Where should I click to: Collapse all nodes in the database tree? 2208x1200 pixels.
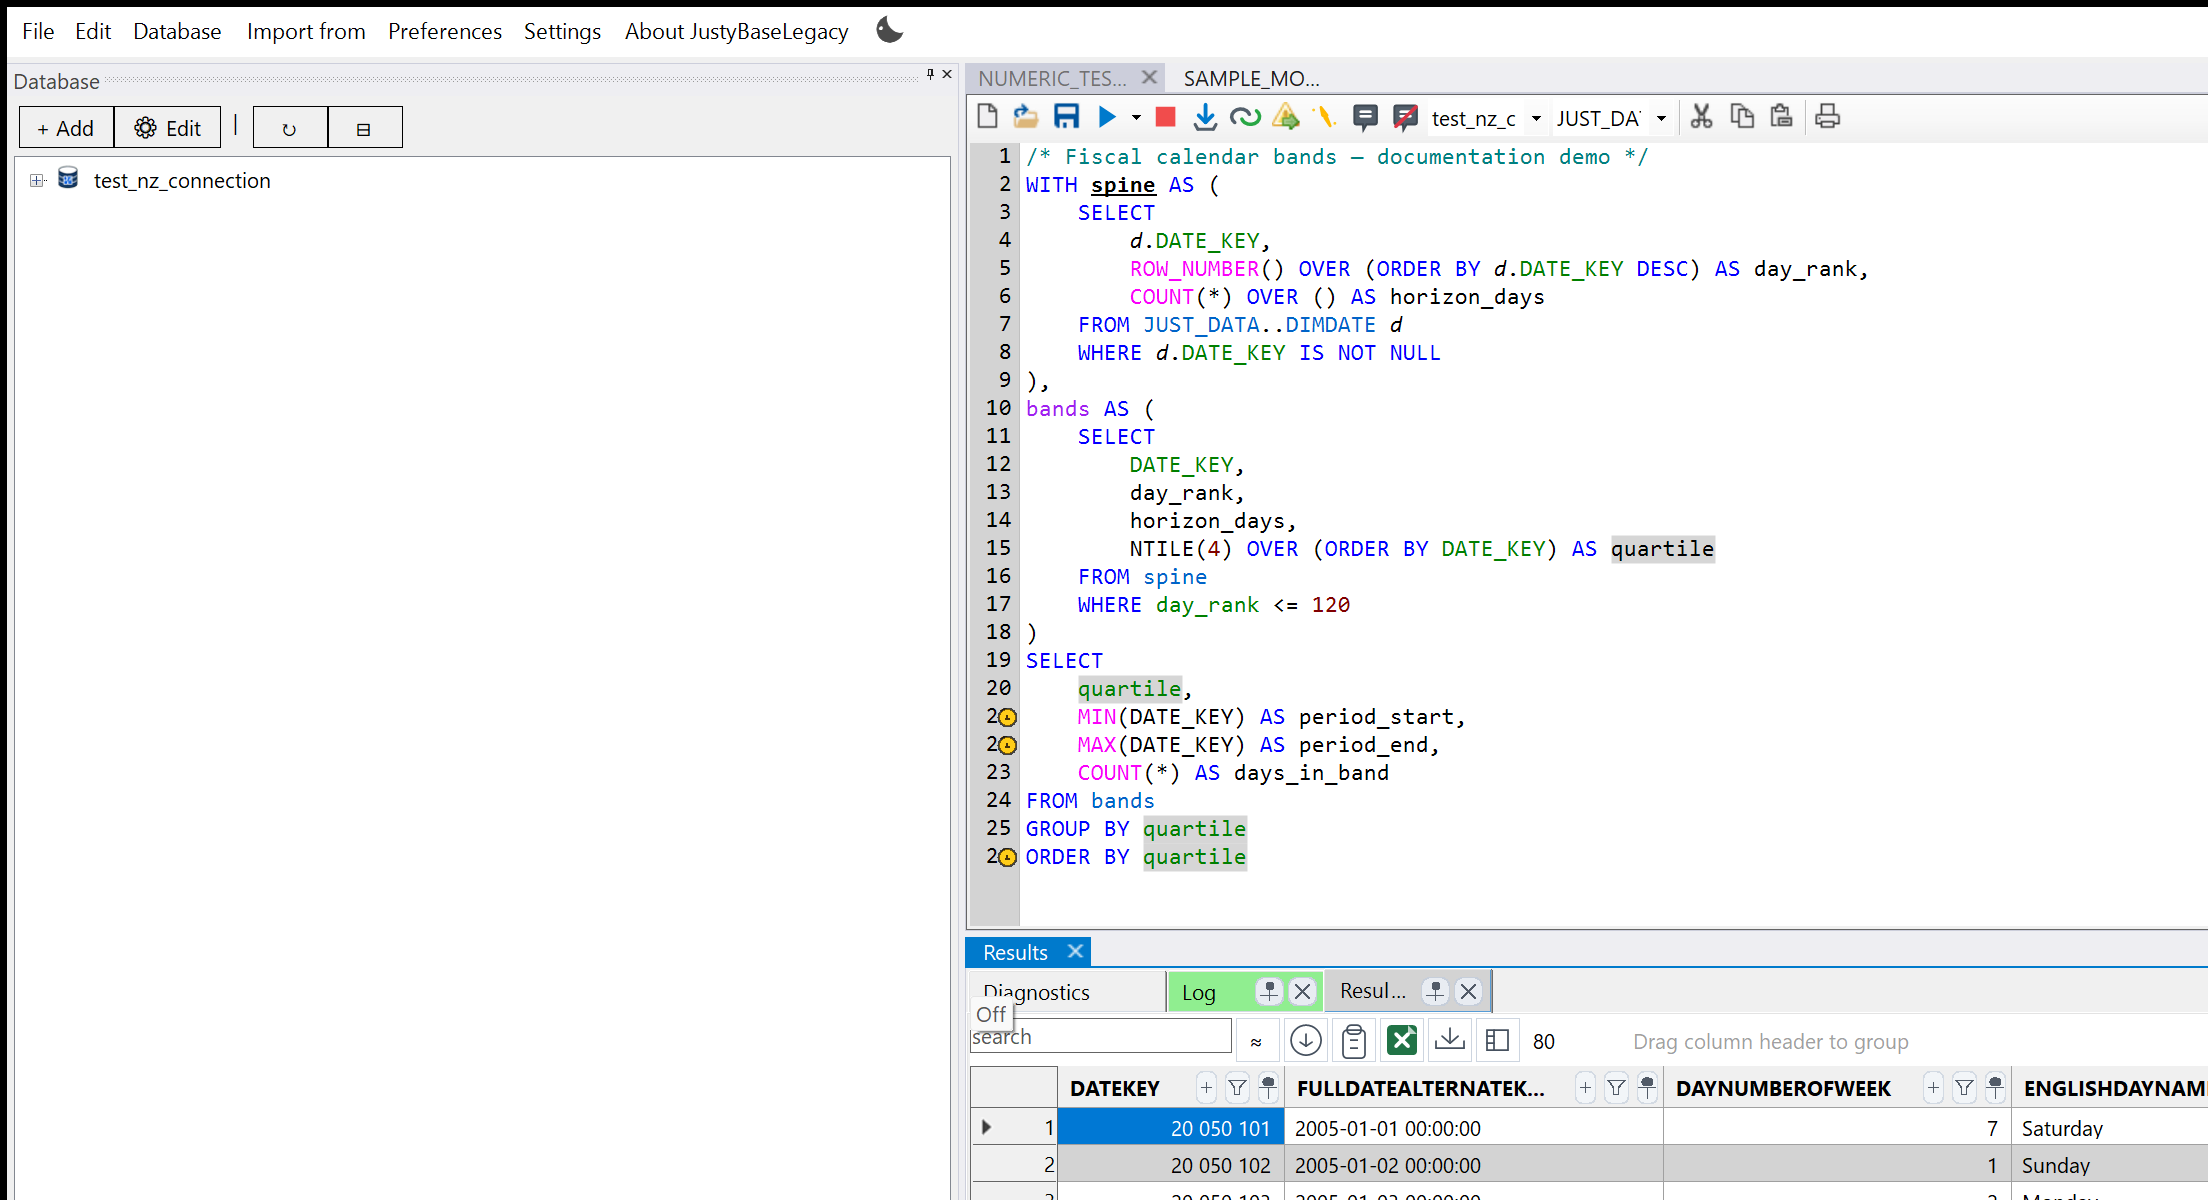(364, 128)
